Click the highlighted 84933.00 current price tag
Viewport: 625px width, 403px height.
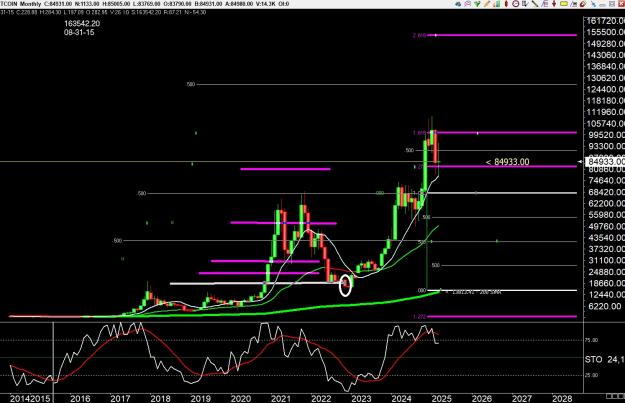coord(606,162)
